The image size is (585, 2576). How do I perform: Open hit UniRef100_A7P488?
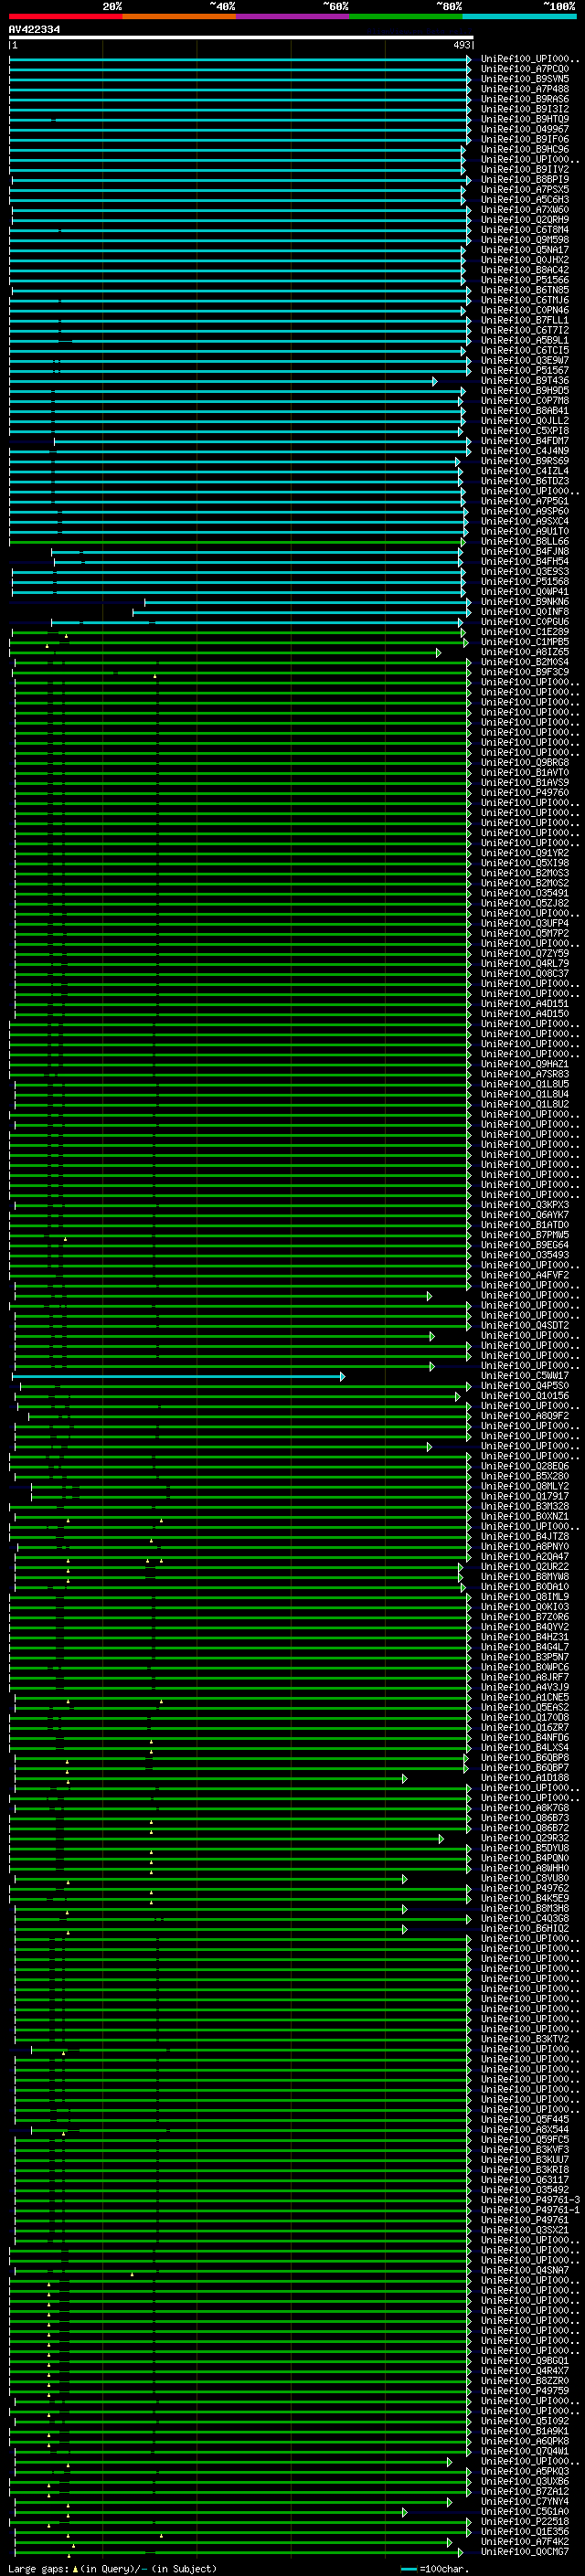525,89
